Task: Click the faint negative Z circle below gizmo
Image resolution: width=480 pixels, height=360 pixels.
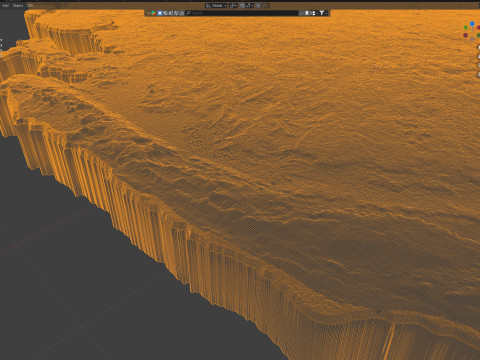Action: click(x=472, y=39)
